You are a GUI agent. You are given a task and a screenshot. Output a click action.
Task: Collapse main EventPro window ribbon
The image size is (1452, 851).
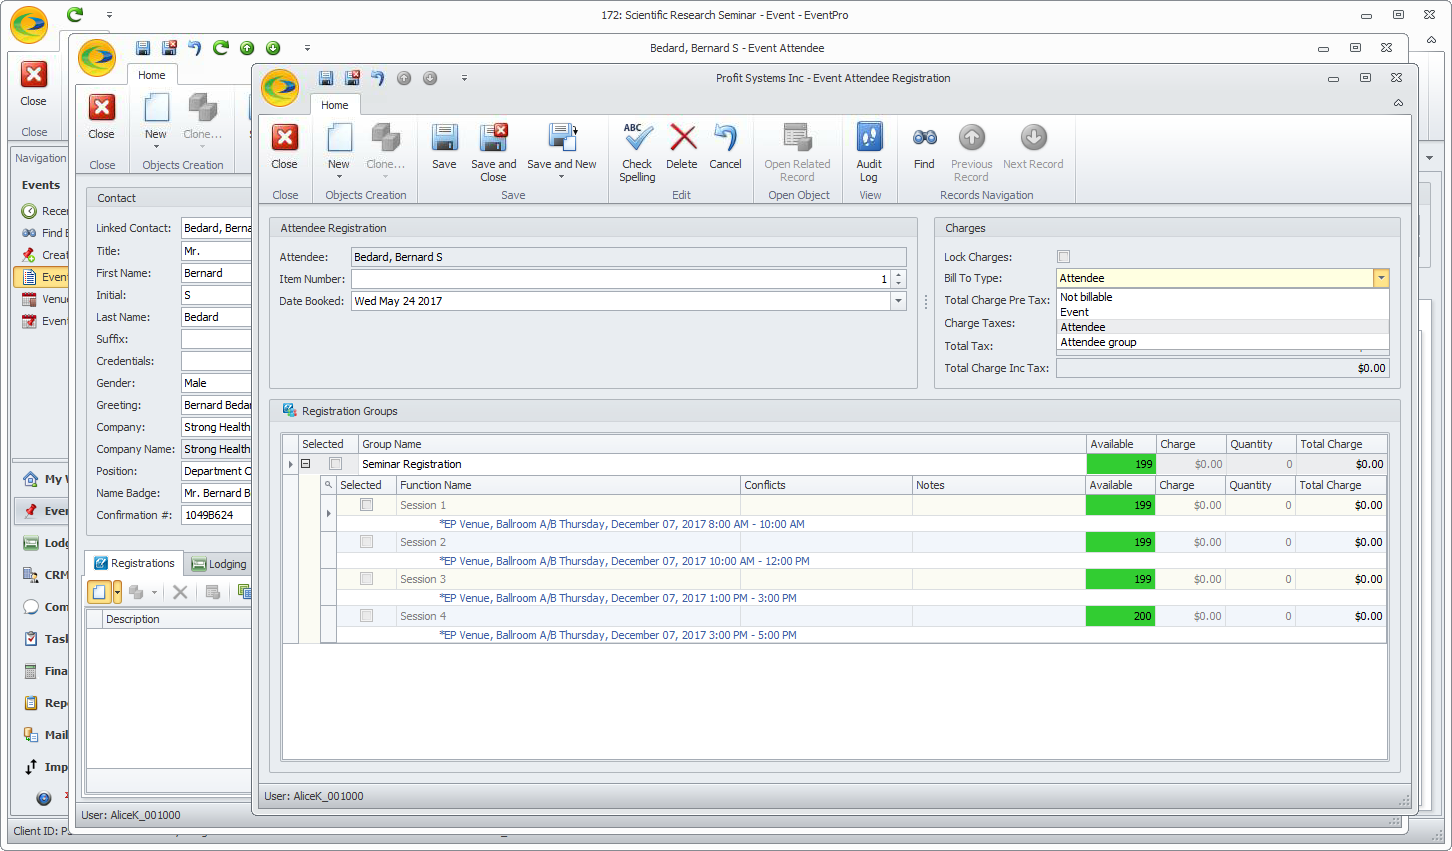point(1432,40)
